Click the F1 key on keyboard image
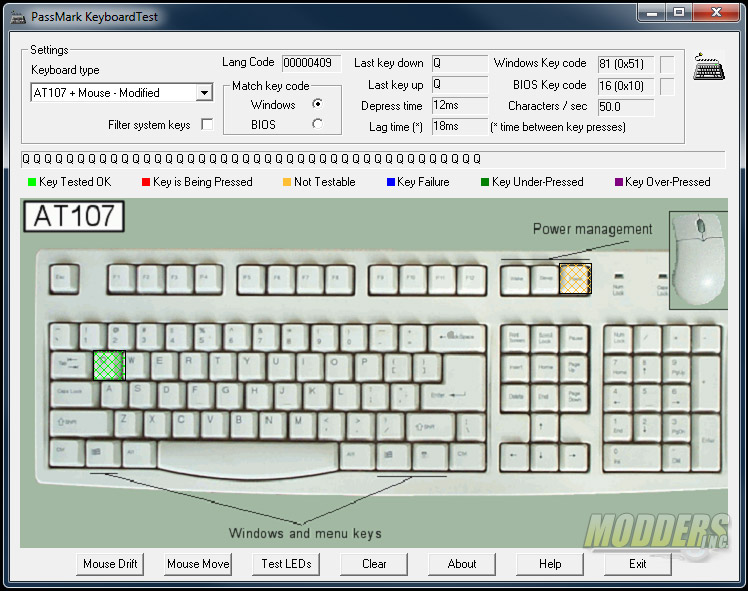 (122, 279)
